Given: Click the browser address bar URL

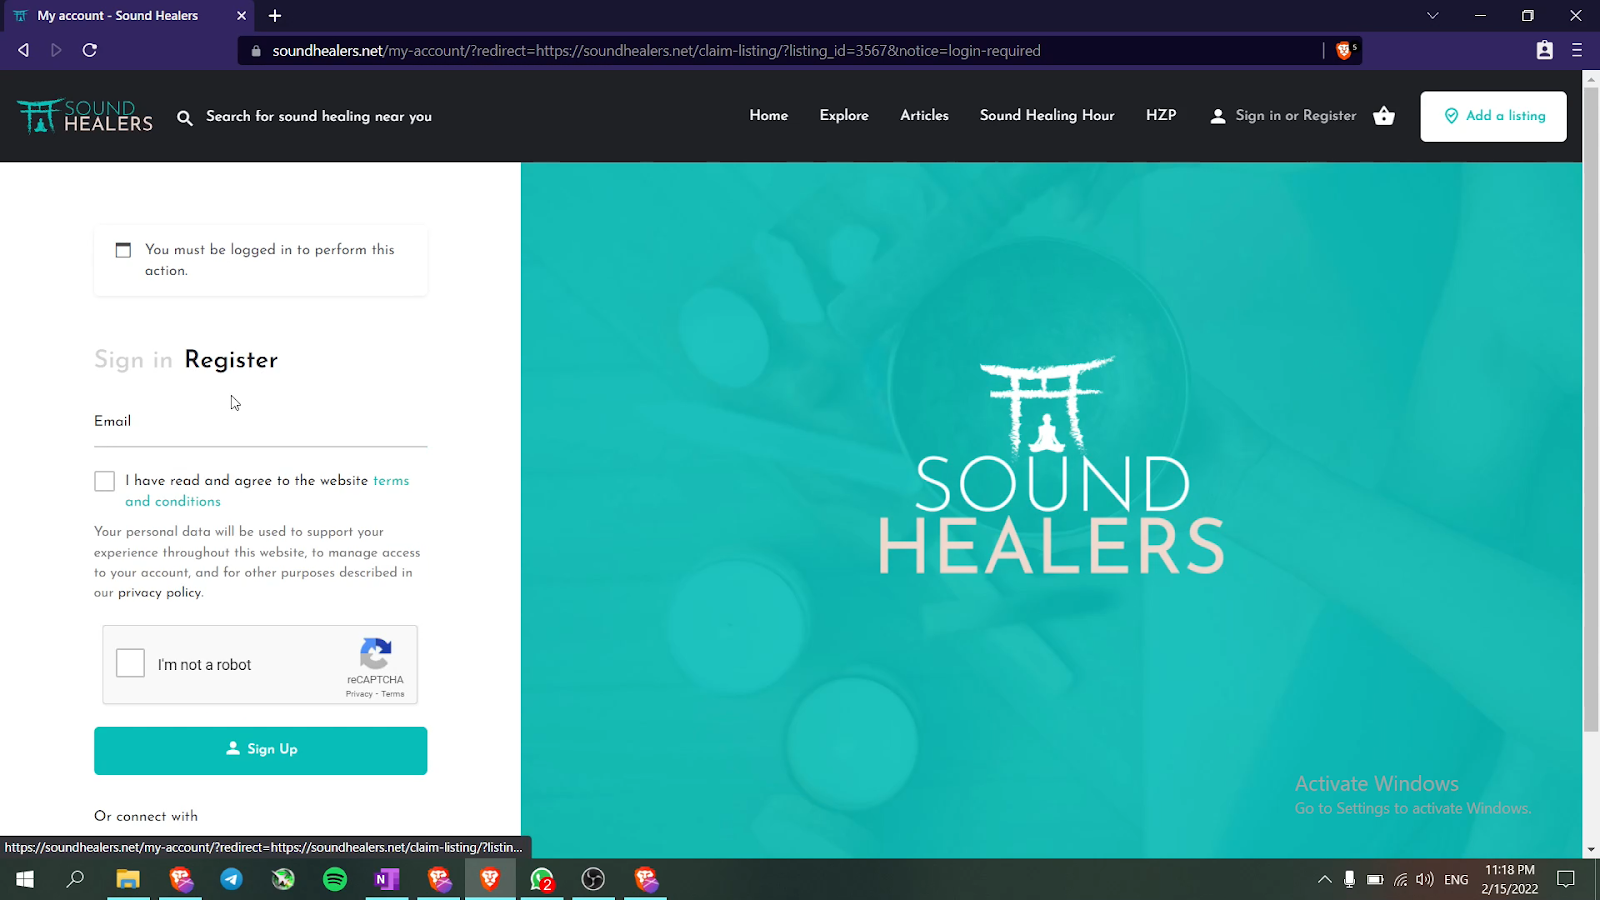Looking at the screenshot, I should (x=656, y=51).
